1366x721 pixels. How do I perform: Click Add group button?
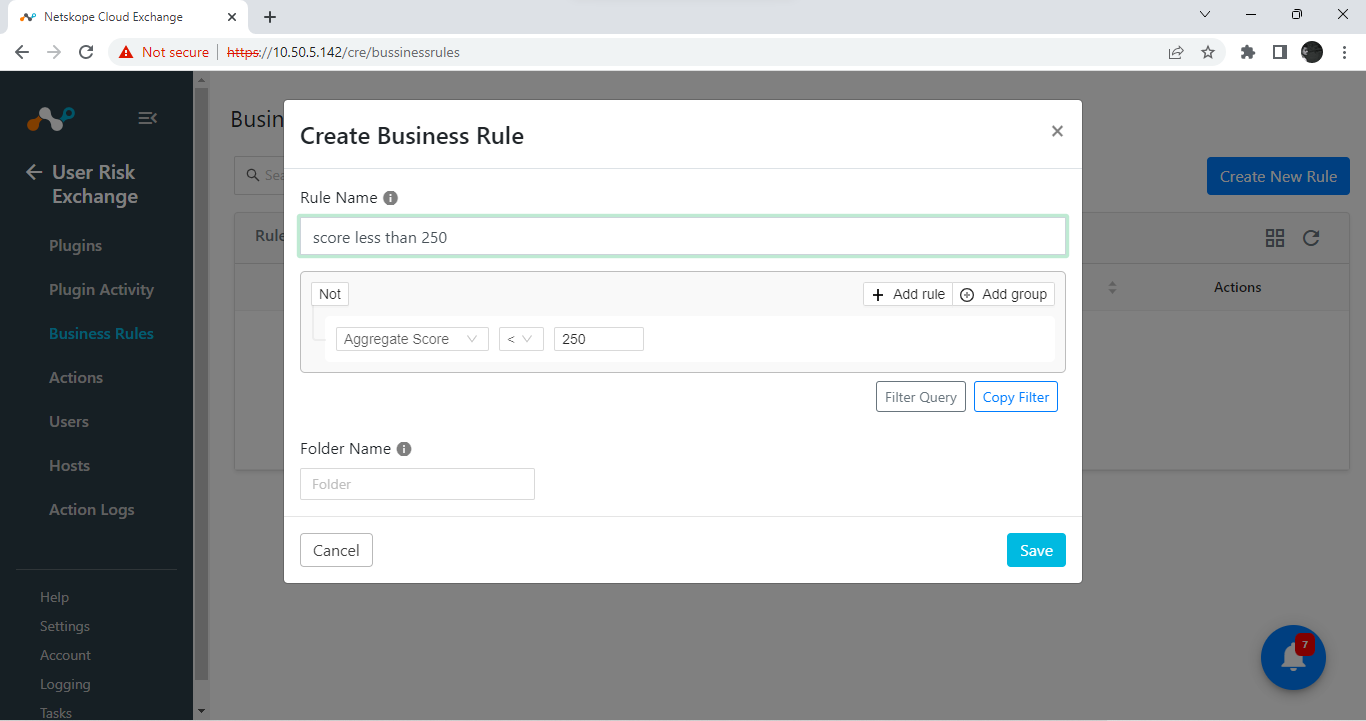pos(1003,294)
